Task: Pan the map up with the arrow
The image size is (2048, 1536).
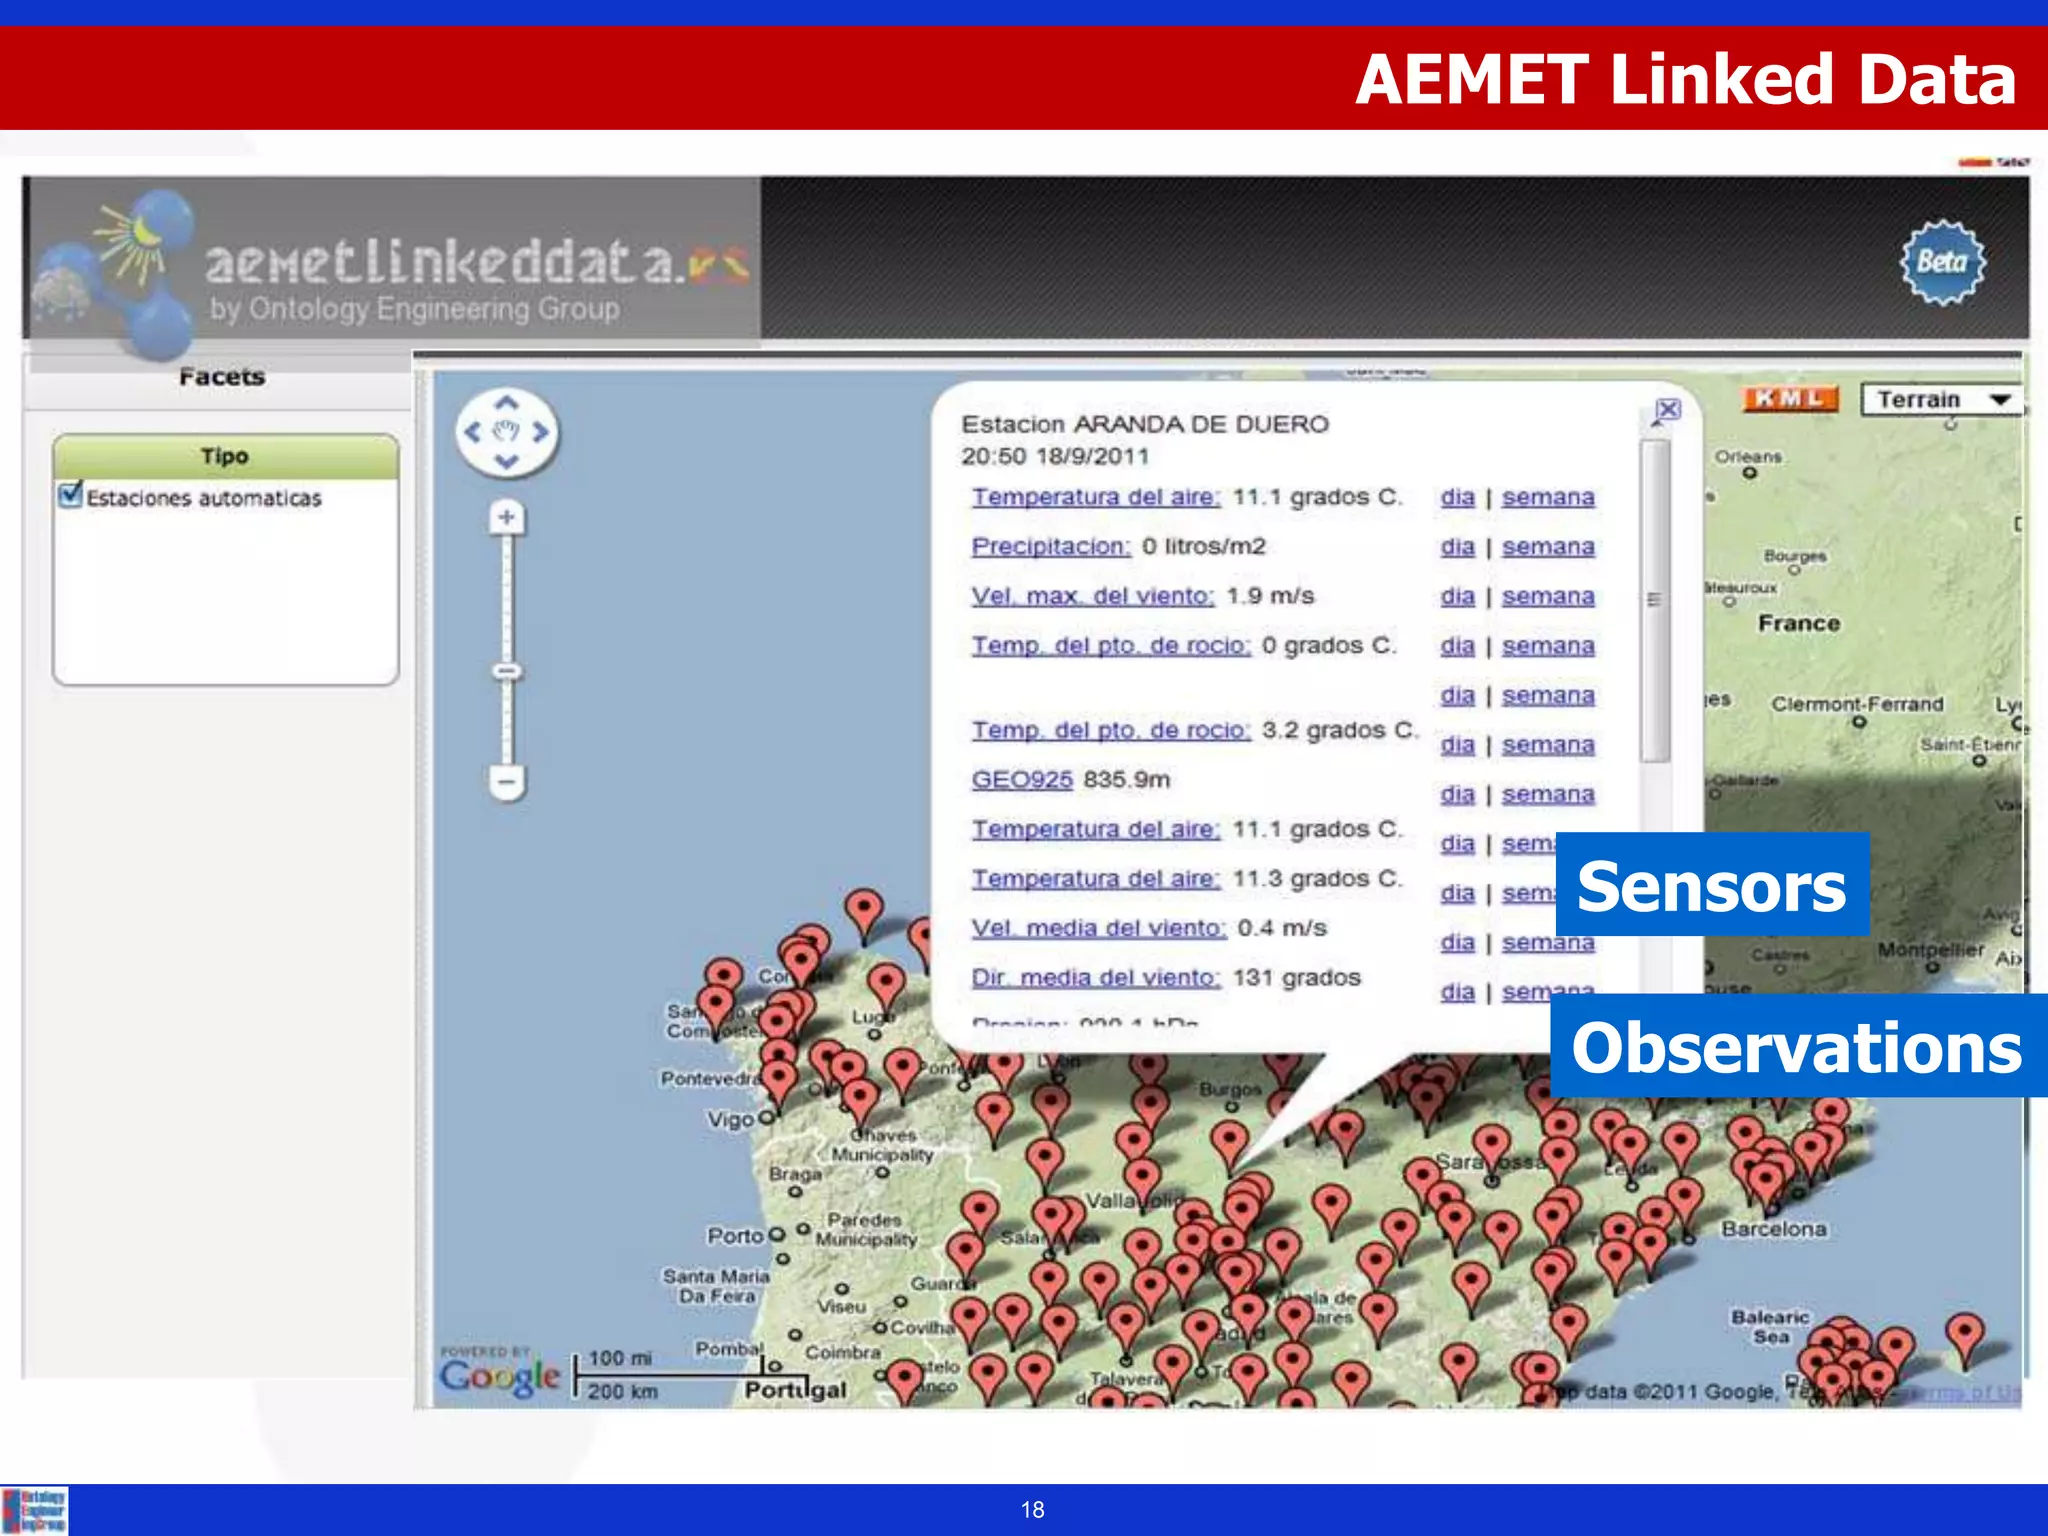Action: [x=507, y=403]
